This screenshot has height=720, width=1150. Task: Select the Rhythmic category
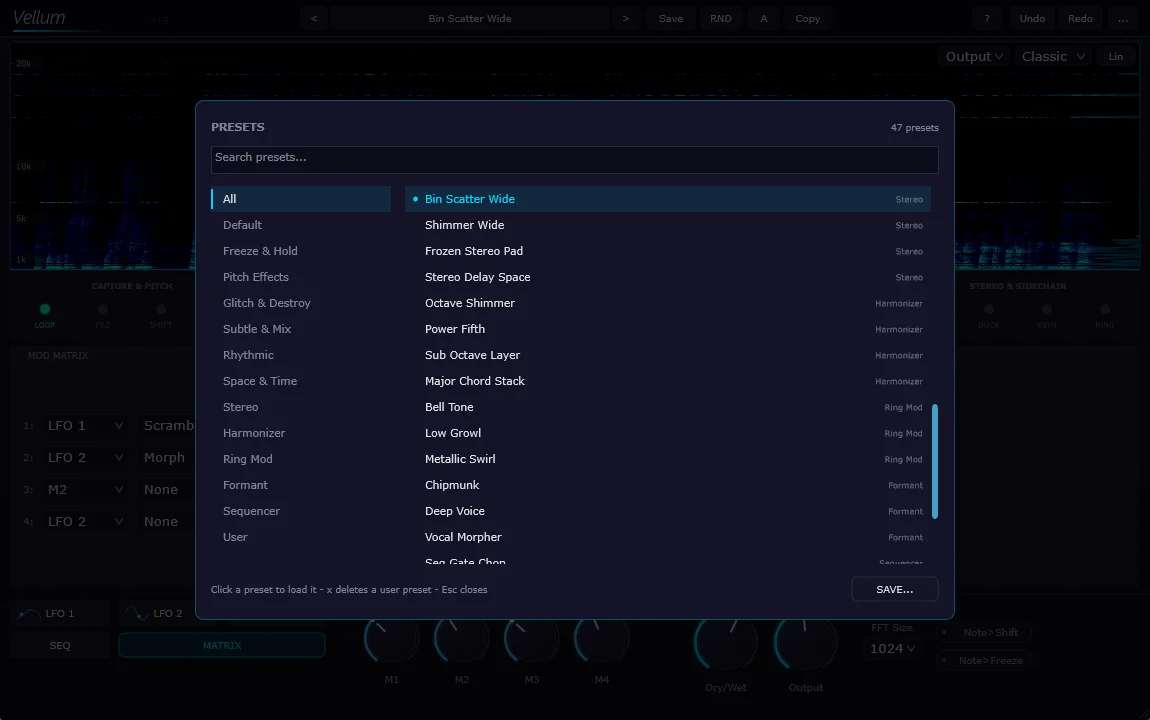click(301, 355)
